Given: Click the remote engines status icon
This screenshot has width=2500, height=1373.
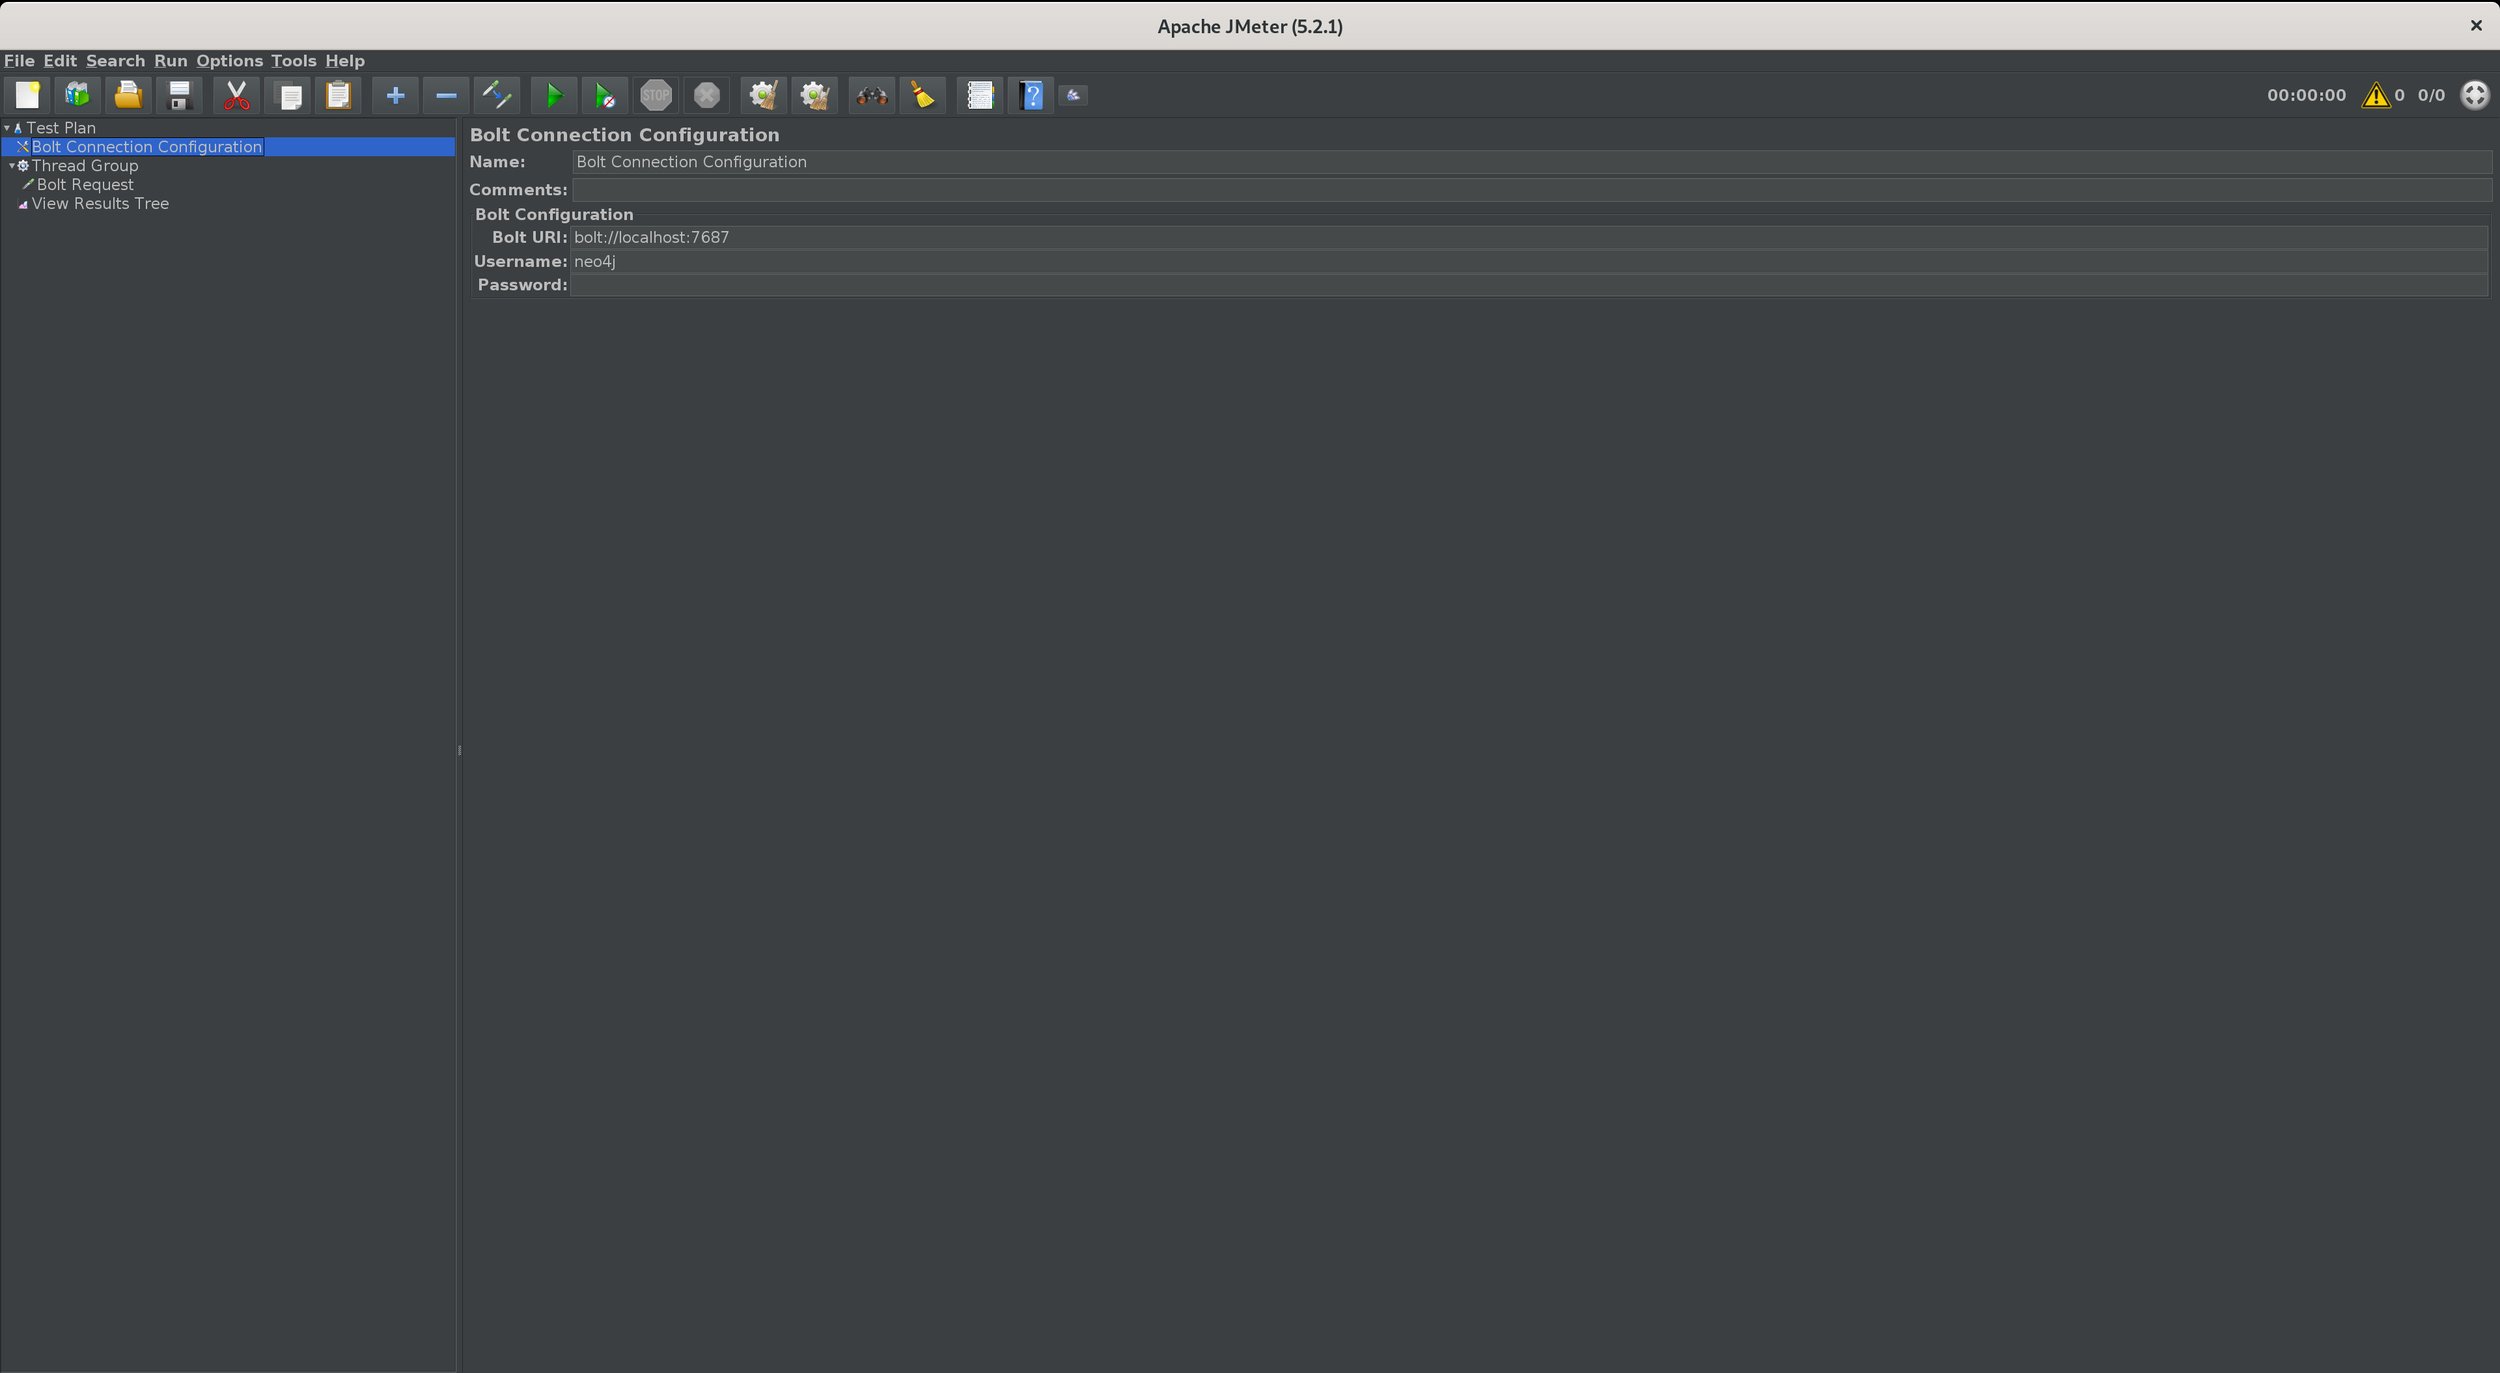Looking at the screenshot, I should coord(2475,95).
